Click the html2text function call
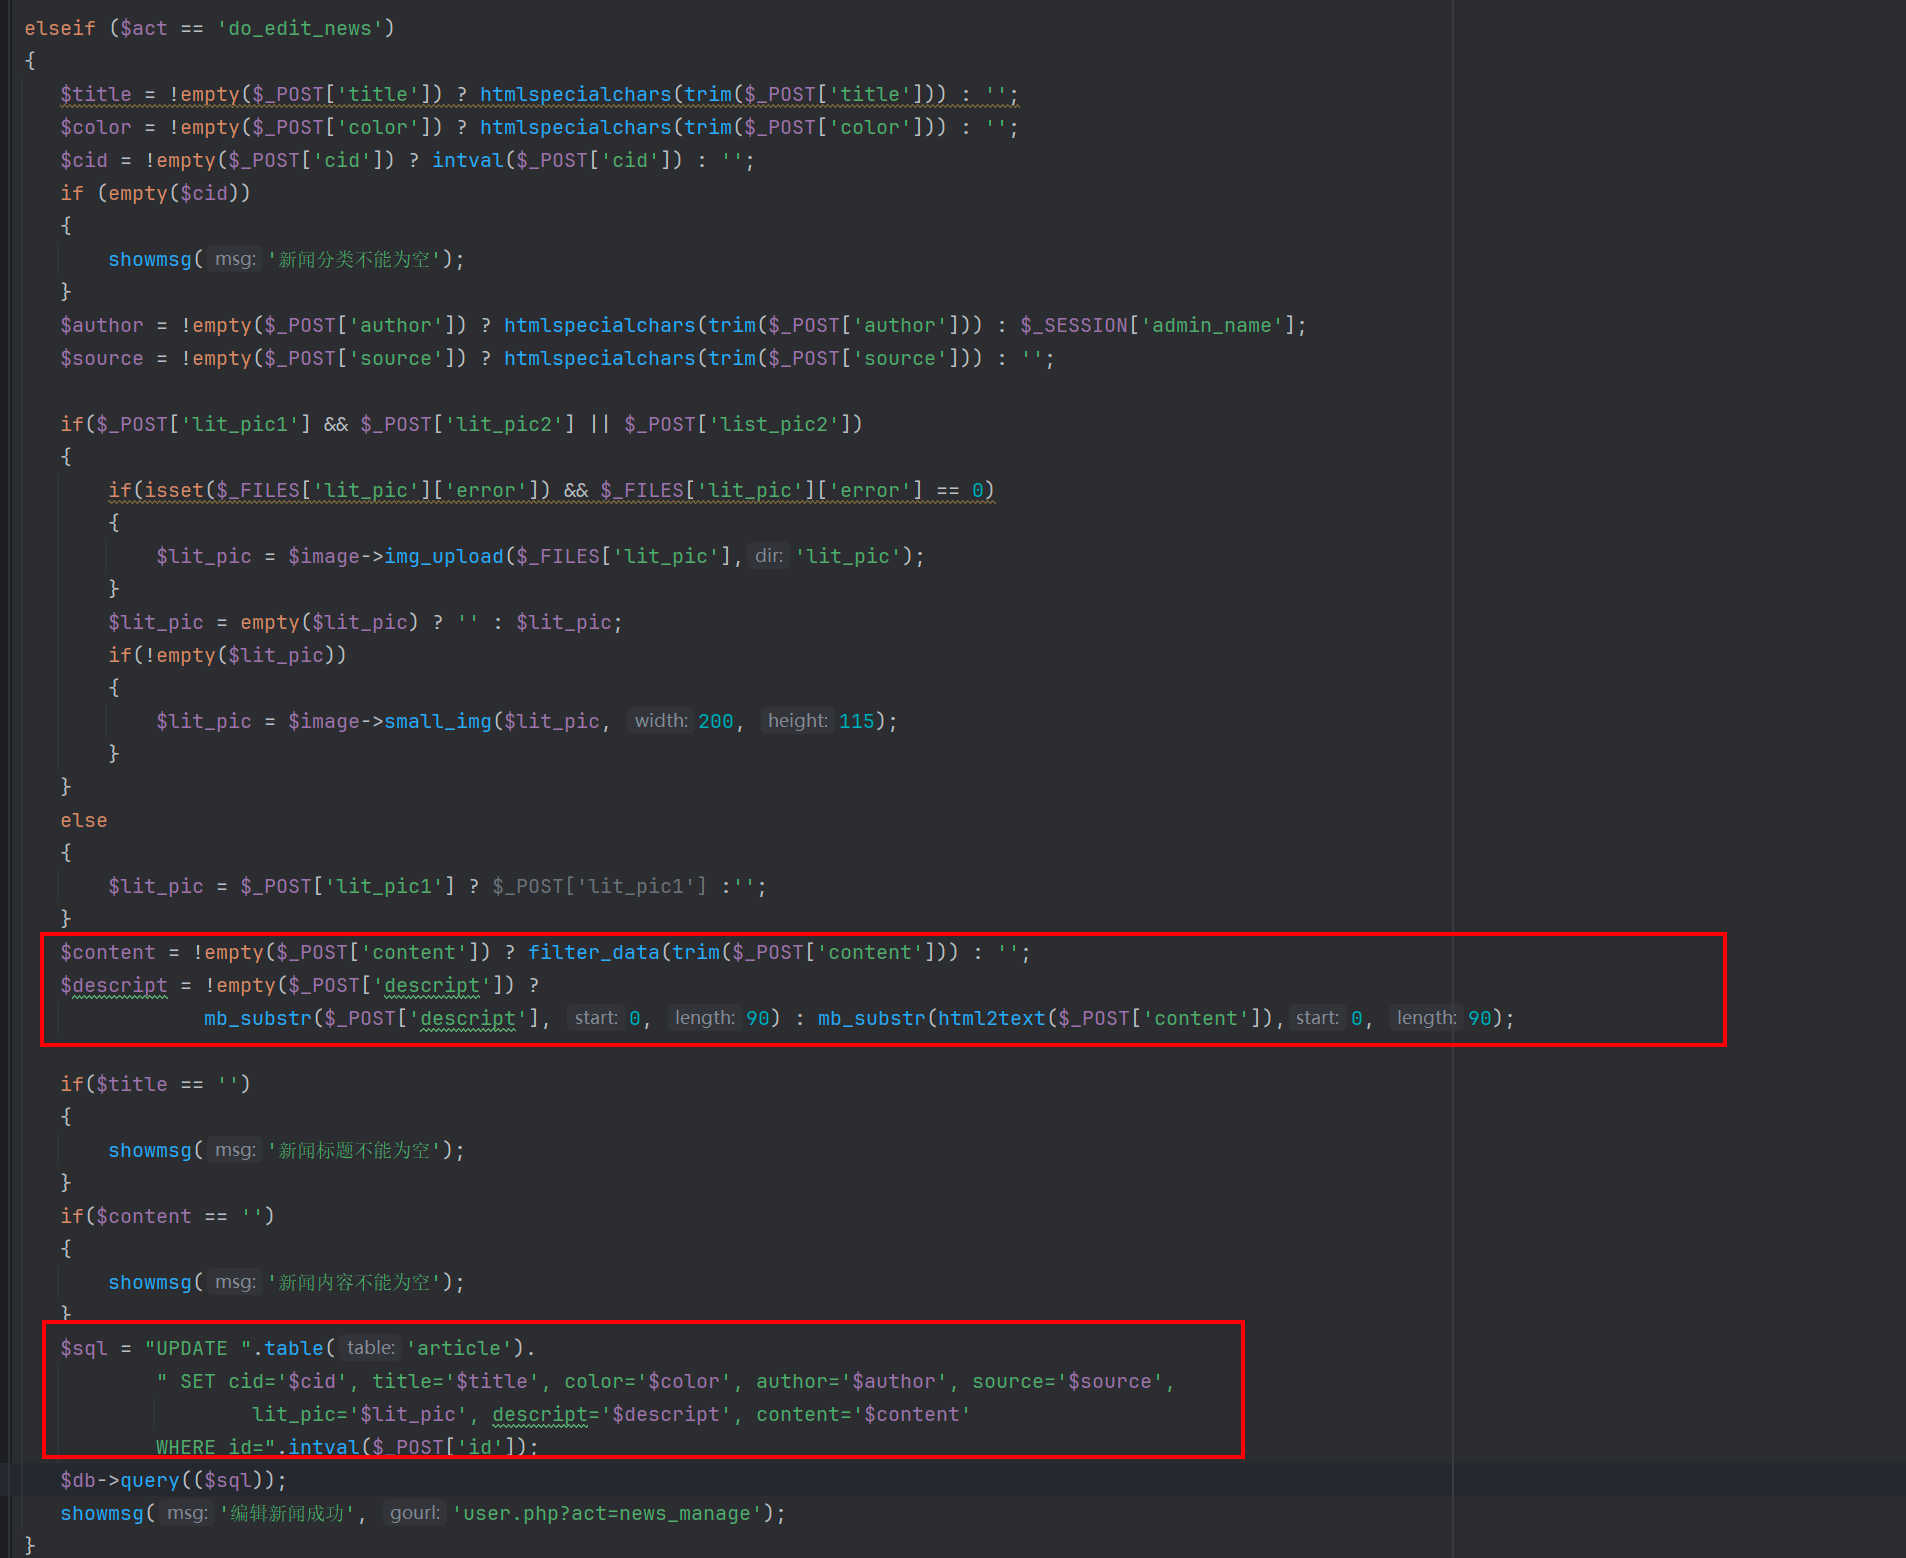1906x1558 pixels. click(992, 1018)
